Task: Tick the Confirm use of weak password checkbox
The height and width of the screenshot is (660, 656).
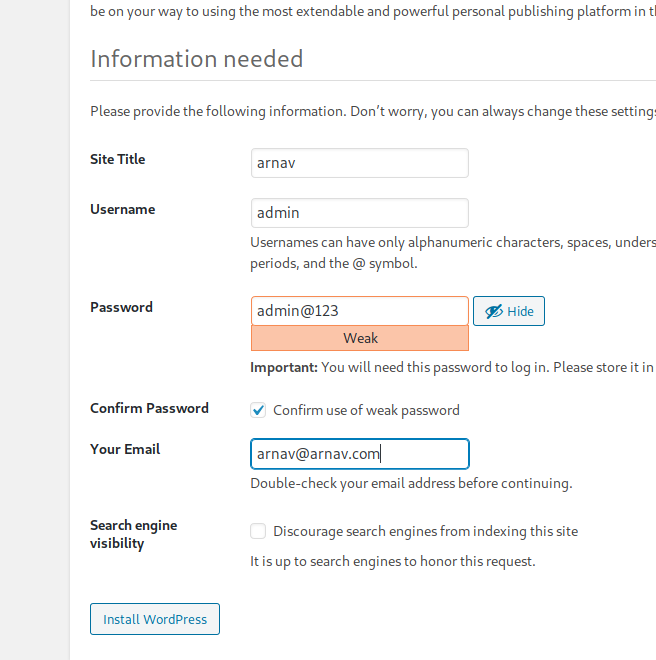Action: tap(258, 410)
